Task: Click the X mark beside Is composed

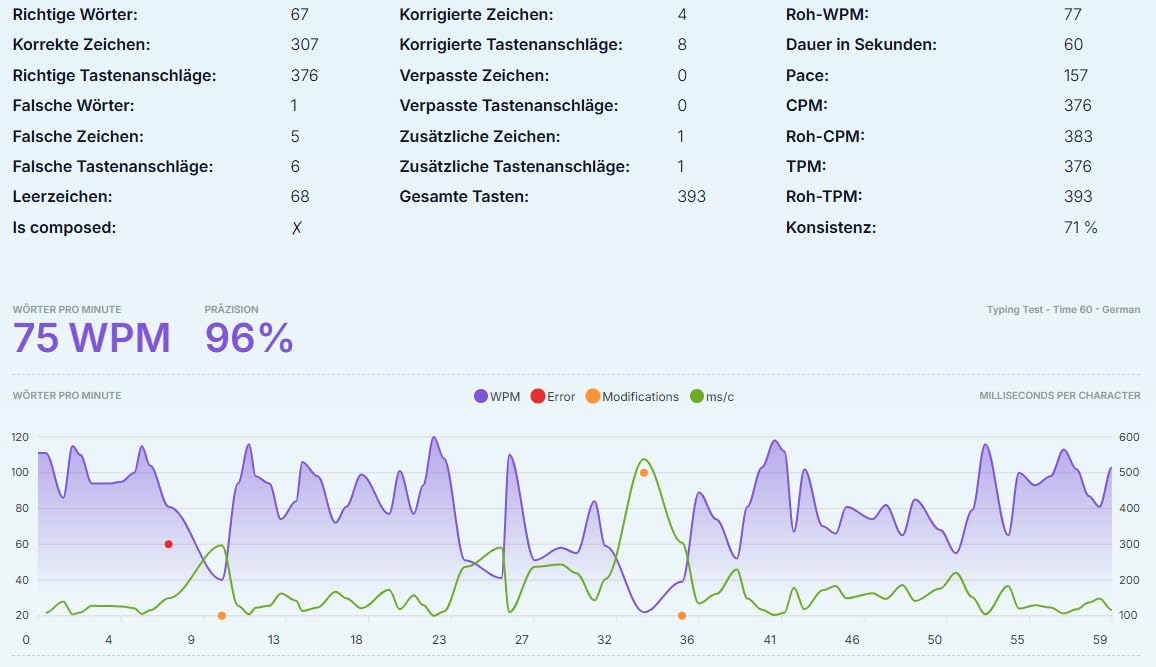Action: [296, 228]
